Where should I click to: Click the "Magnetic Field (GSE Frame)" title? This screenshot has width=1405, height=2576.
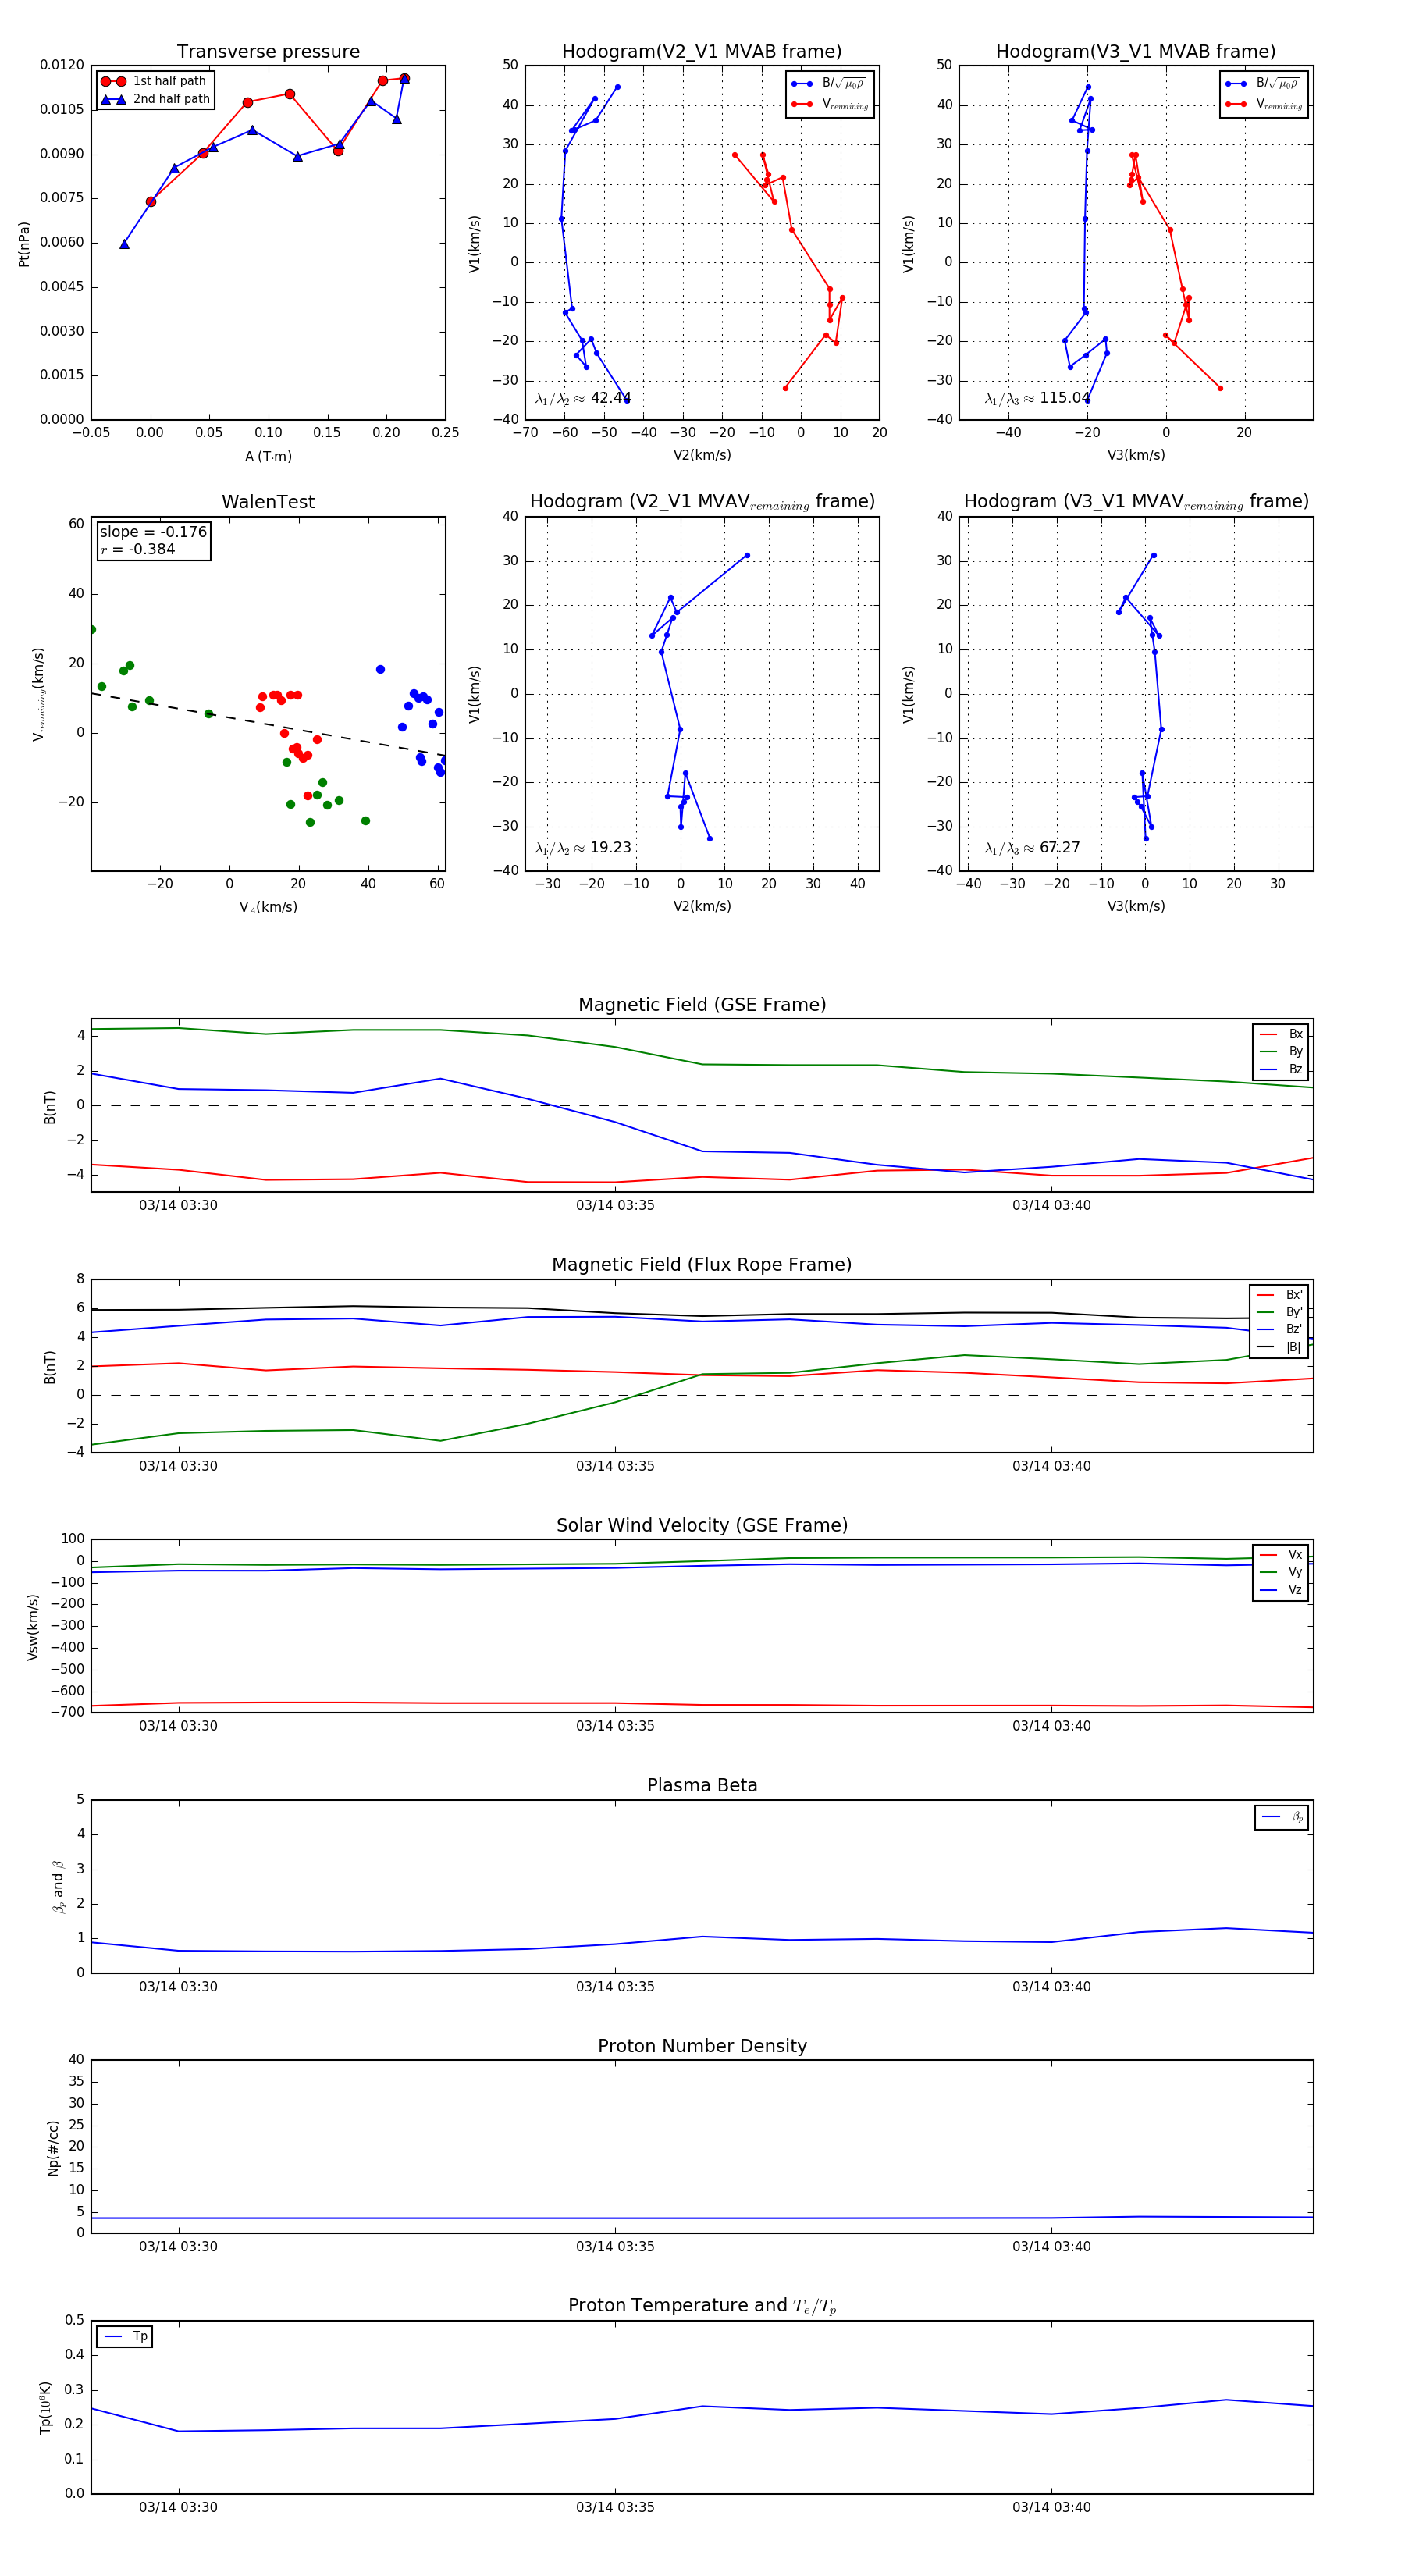point(702,1004)
